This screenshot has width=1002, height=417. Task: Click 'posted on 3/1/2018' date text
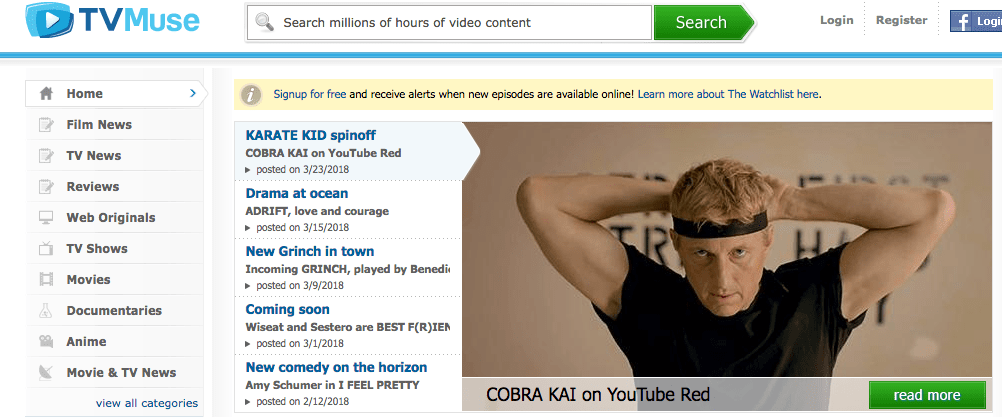(x=300, y=344)
